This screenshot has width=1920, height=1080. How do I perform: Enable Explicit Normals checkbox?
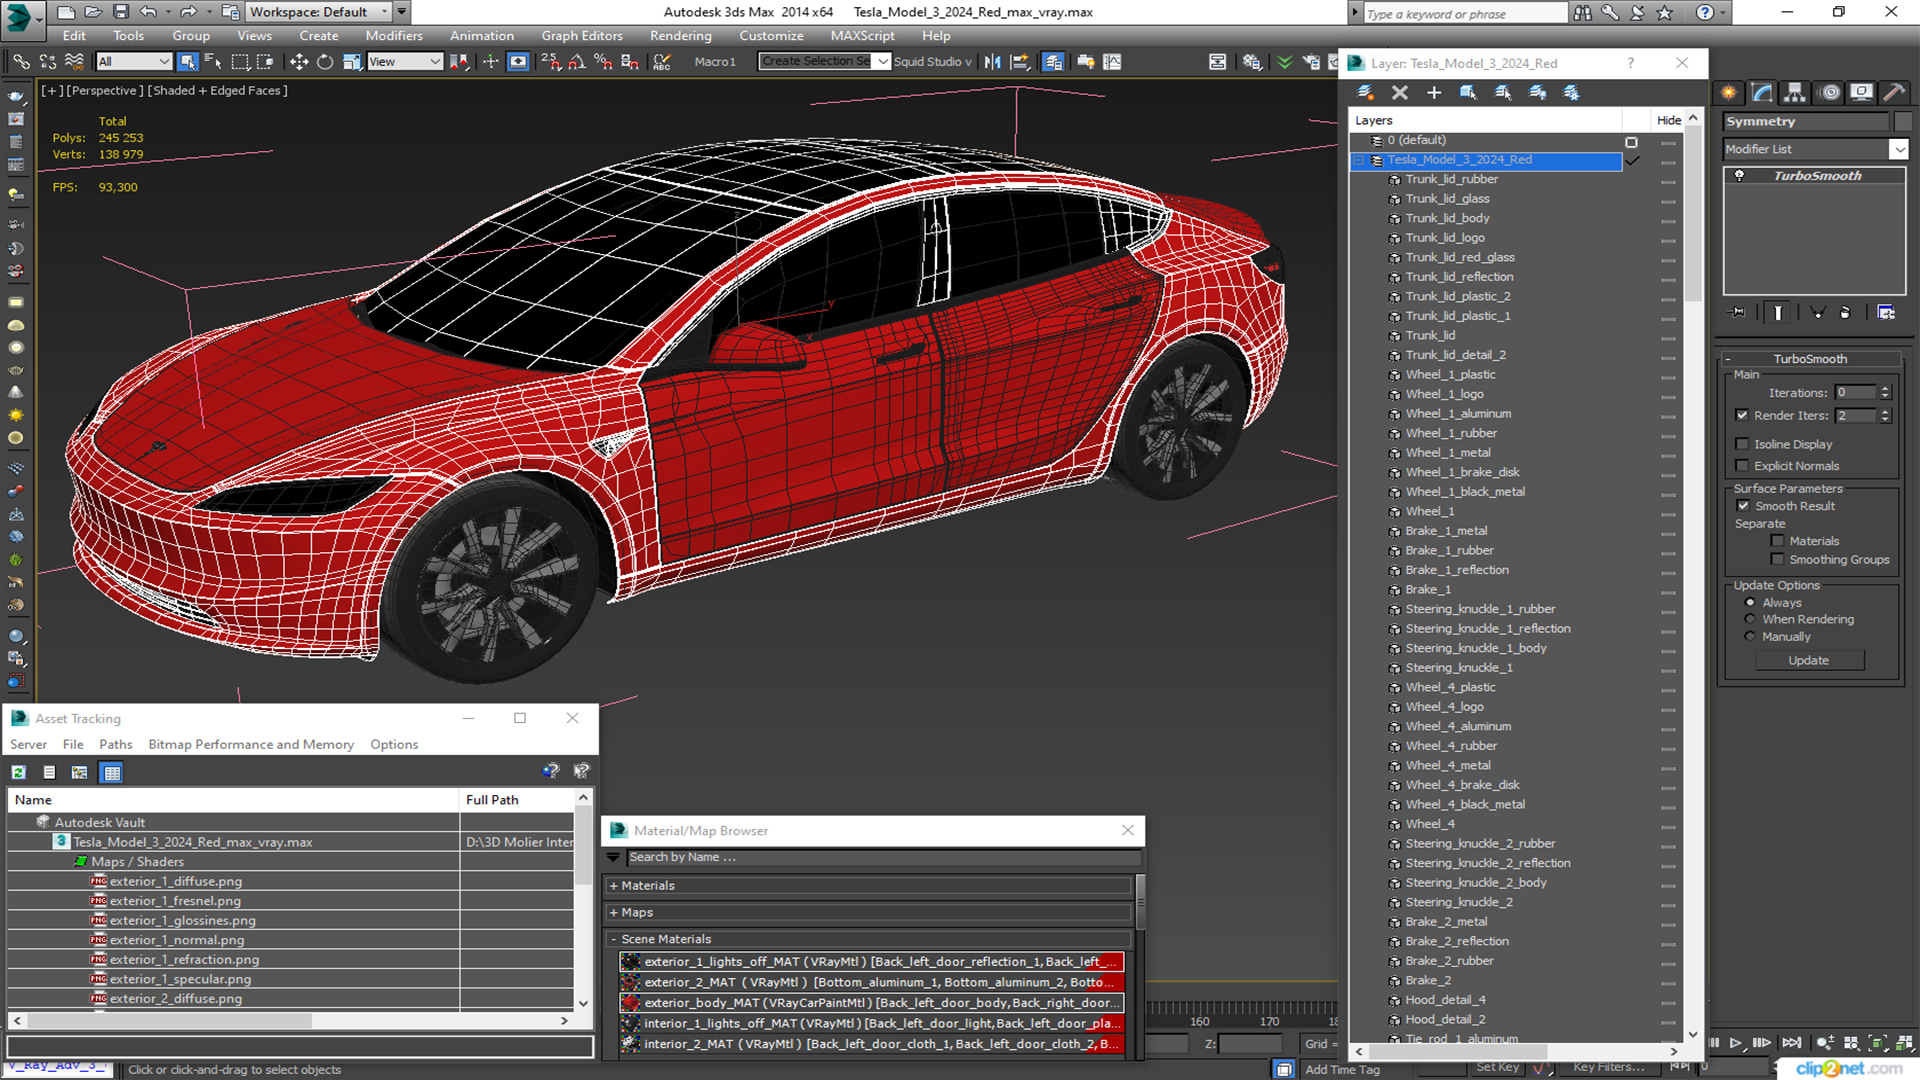[x=1743, y=466]
